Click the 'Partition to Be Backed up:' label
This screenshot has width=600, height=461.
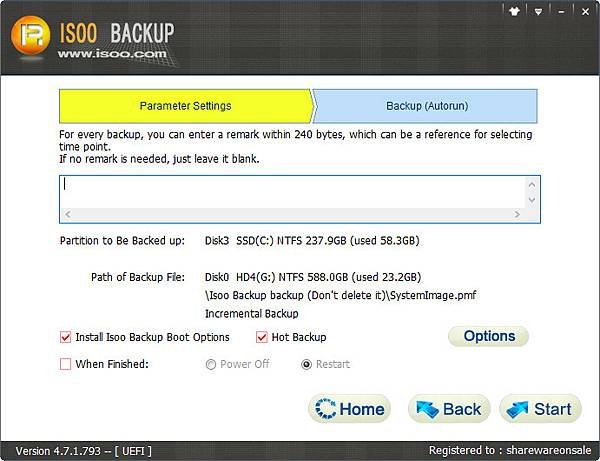122,241
